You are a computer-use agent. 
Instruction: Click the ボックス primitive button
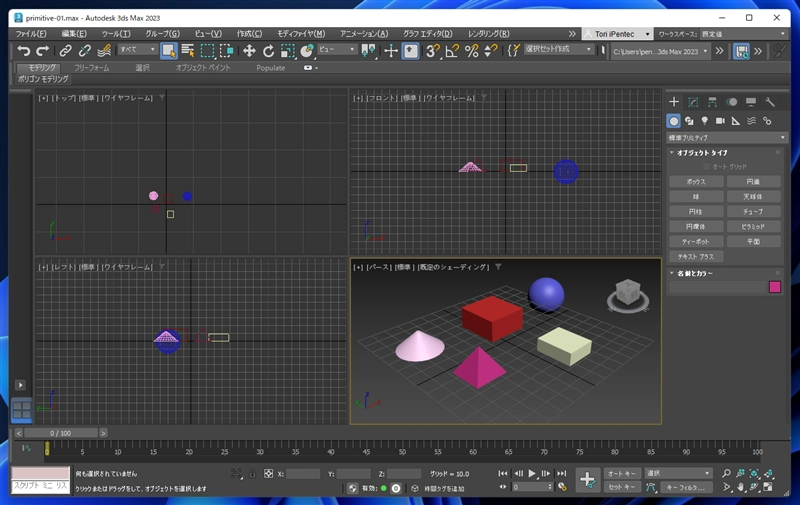point(696,182)
